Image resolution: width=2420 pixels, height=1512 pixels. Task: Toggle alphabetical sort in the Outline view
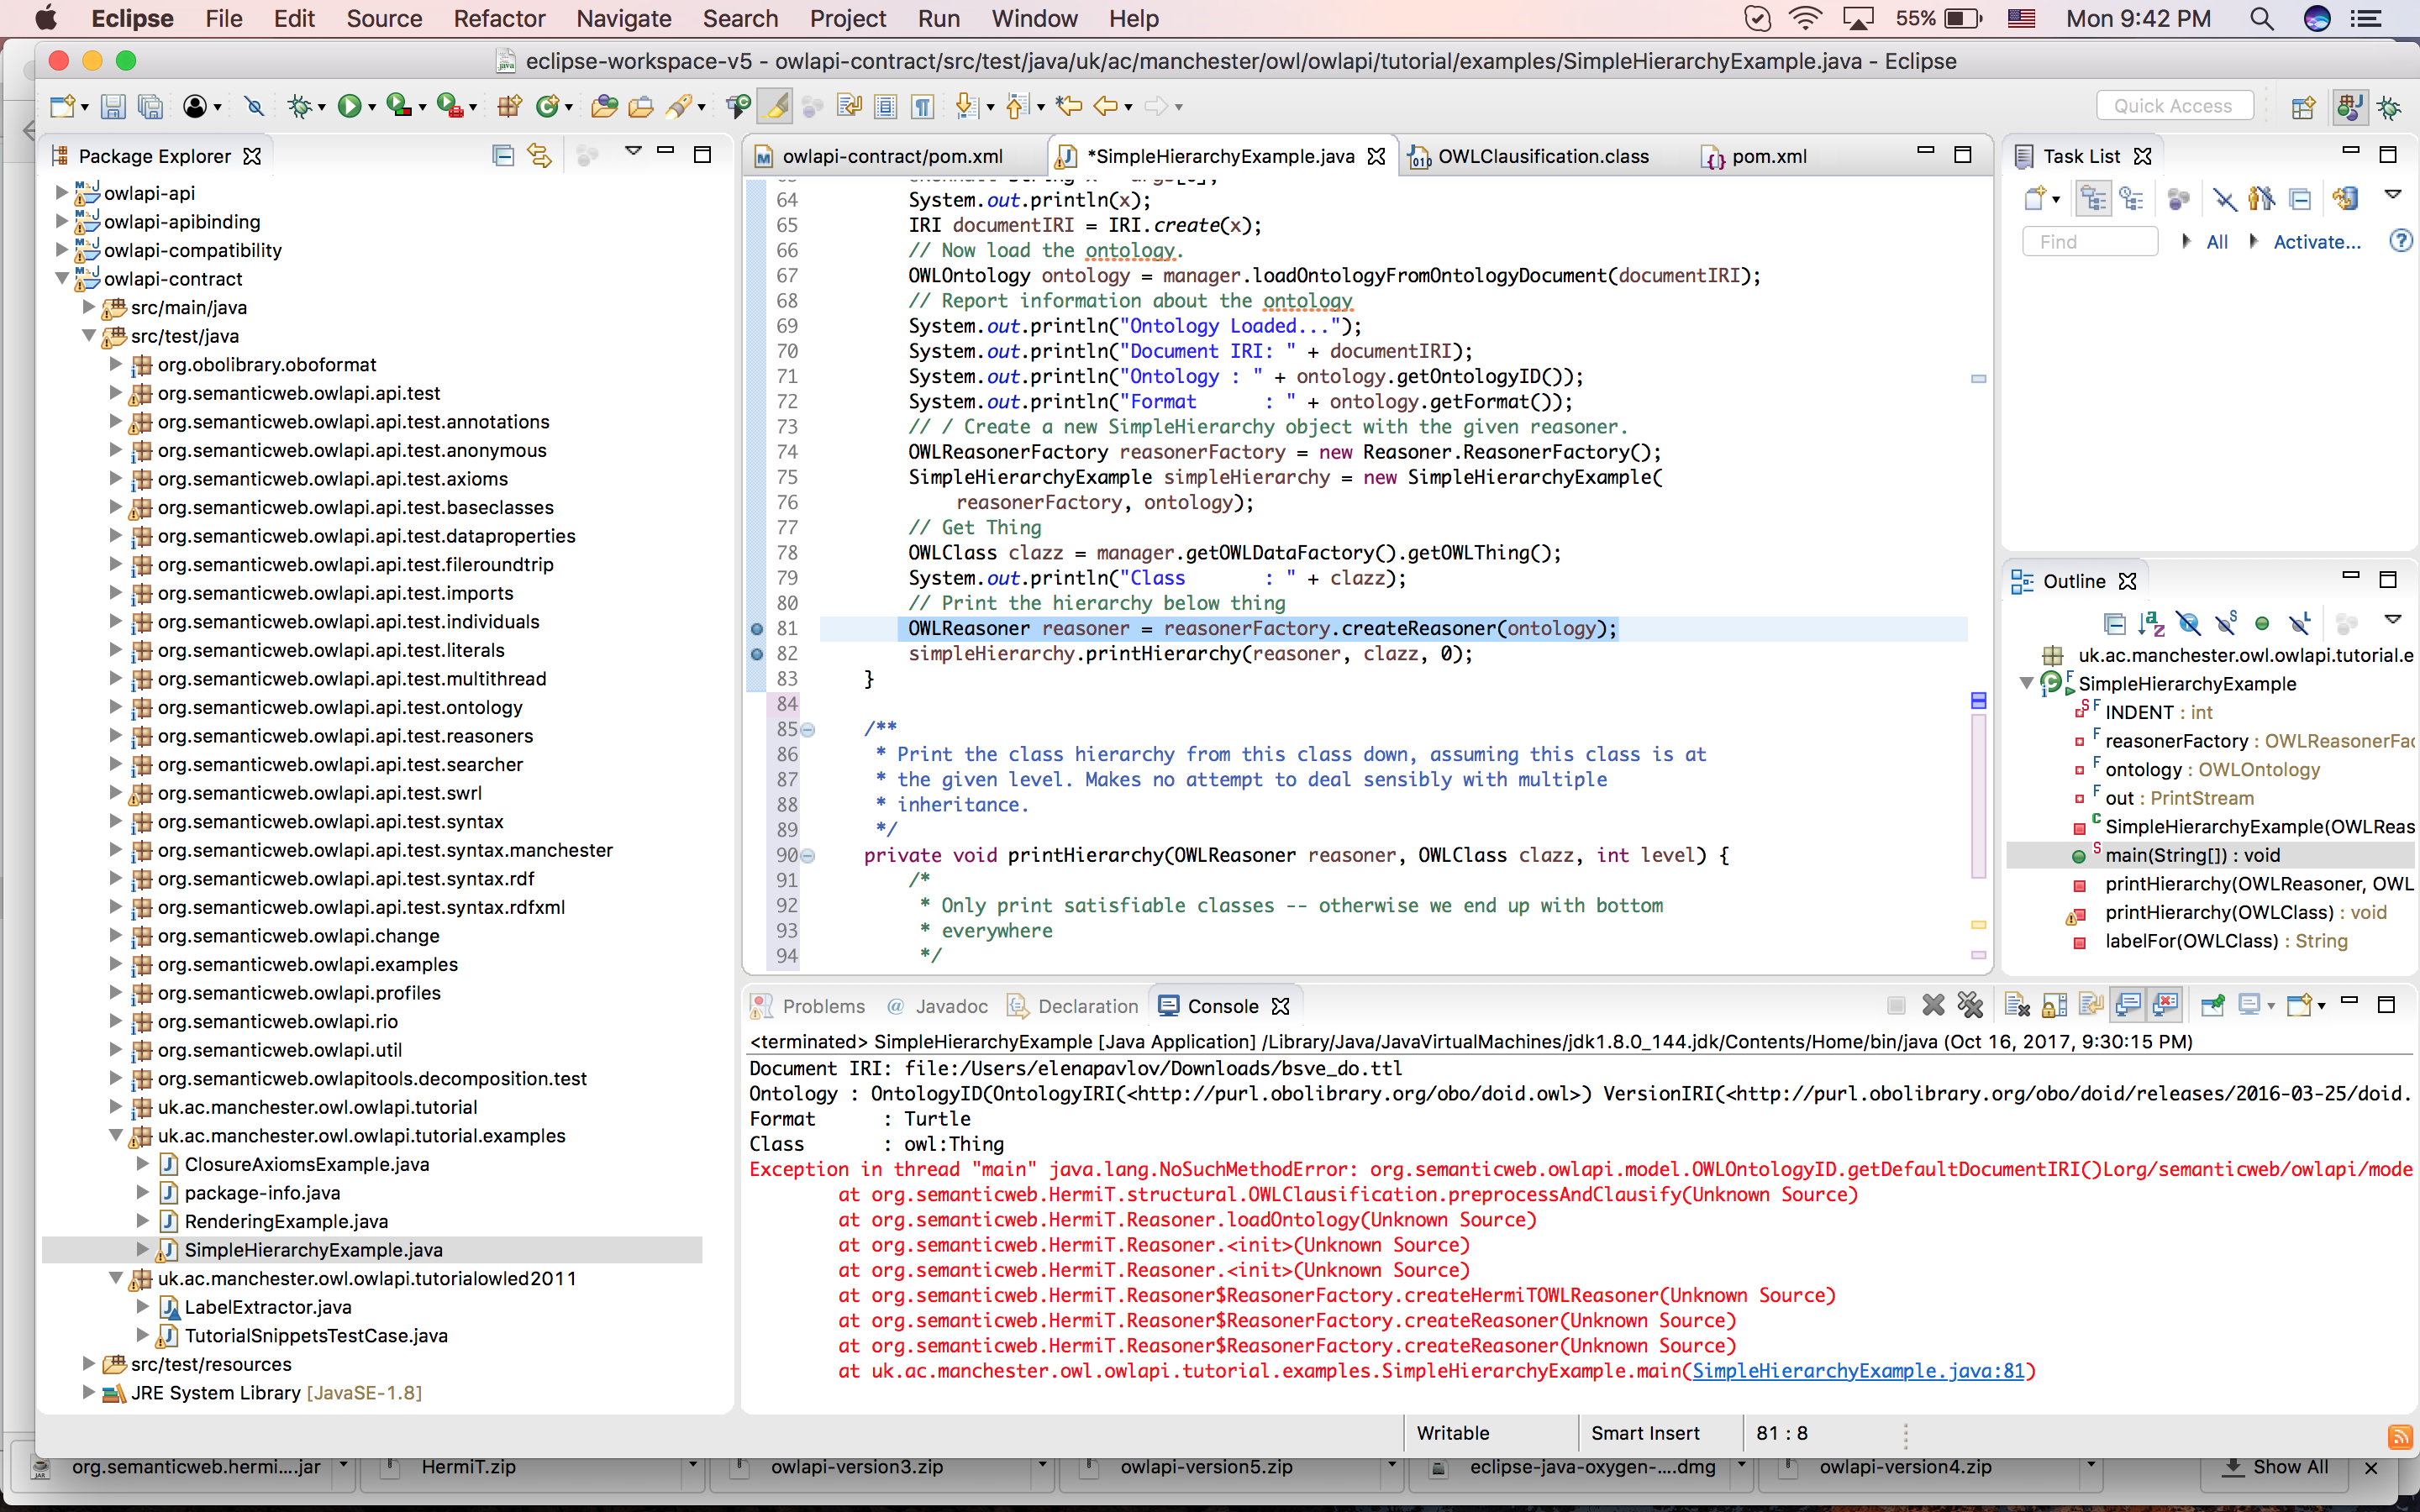click(2152, 623)
